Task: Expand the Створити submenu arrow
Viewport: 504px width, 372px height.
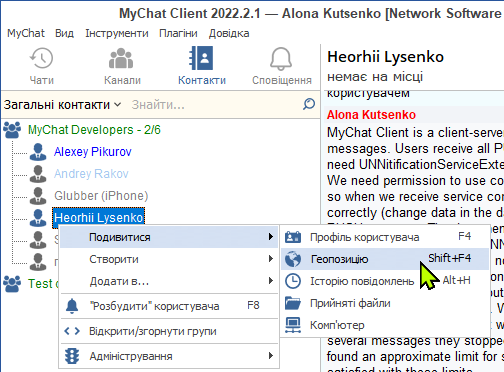Action: point(271,259)
